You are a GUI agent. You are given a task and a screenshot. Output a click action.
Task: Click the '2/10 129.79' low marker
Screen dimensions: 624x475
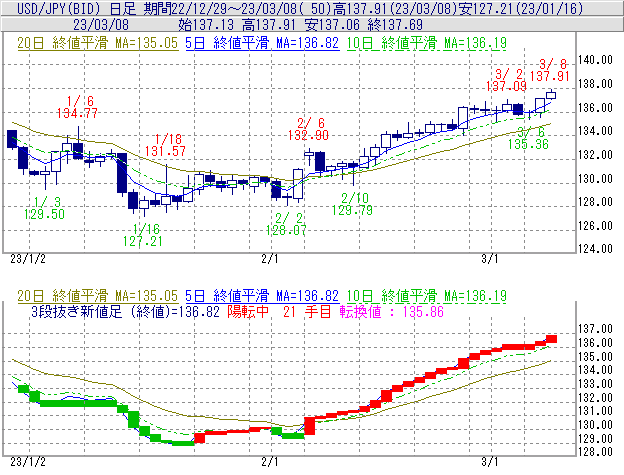pos(353,204)
